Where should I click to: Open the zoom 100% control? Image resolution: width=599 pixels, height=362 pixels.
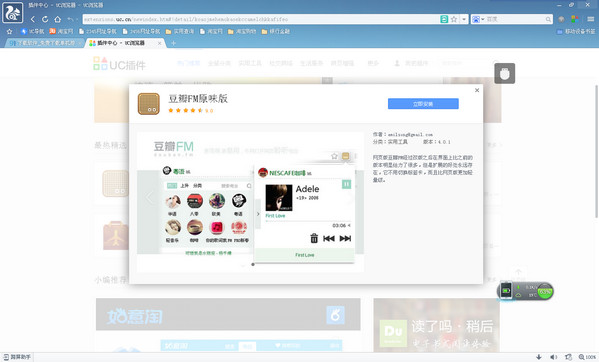(587, 357)
